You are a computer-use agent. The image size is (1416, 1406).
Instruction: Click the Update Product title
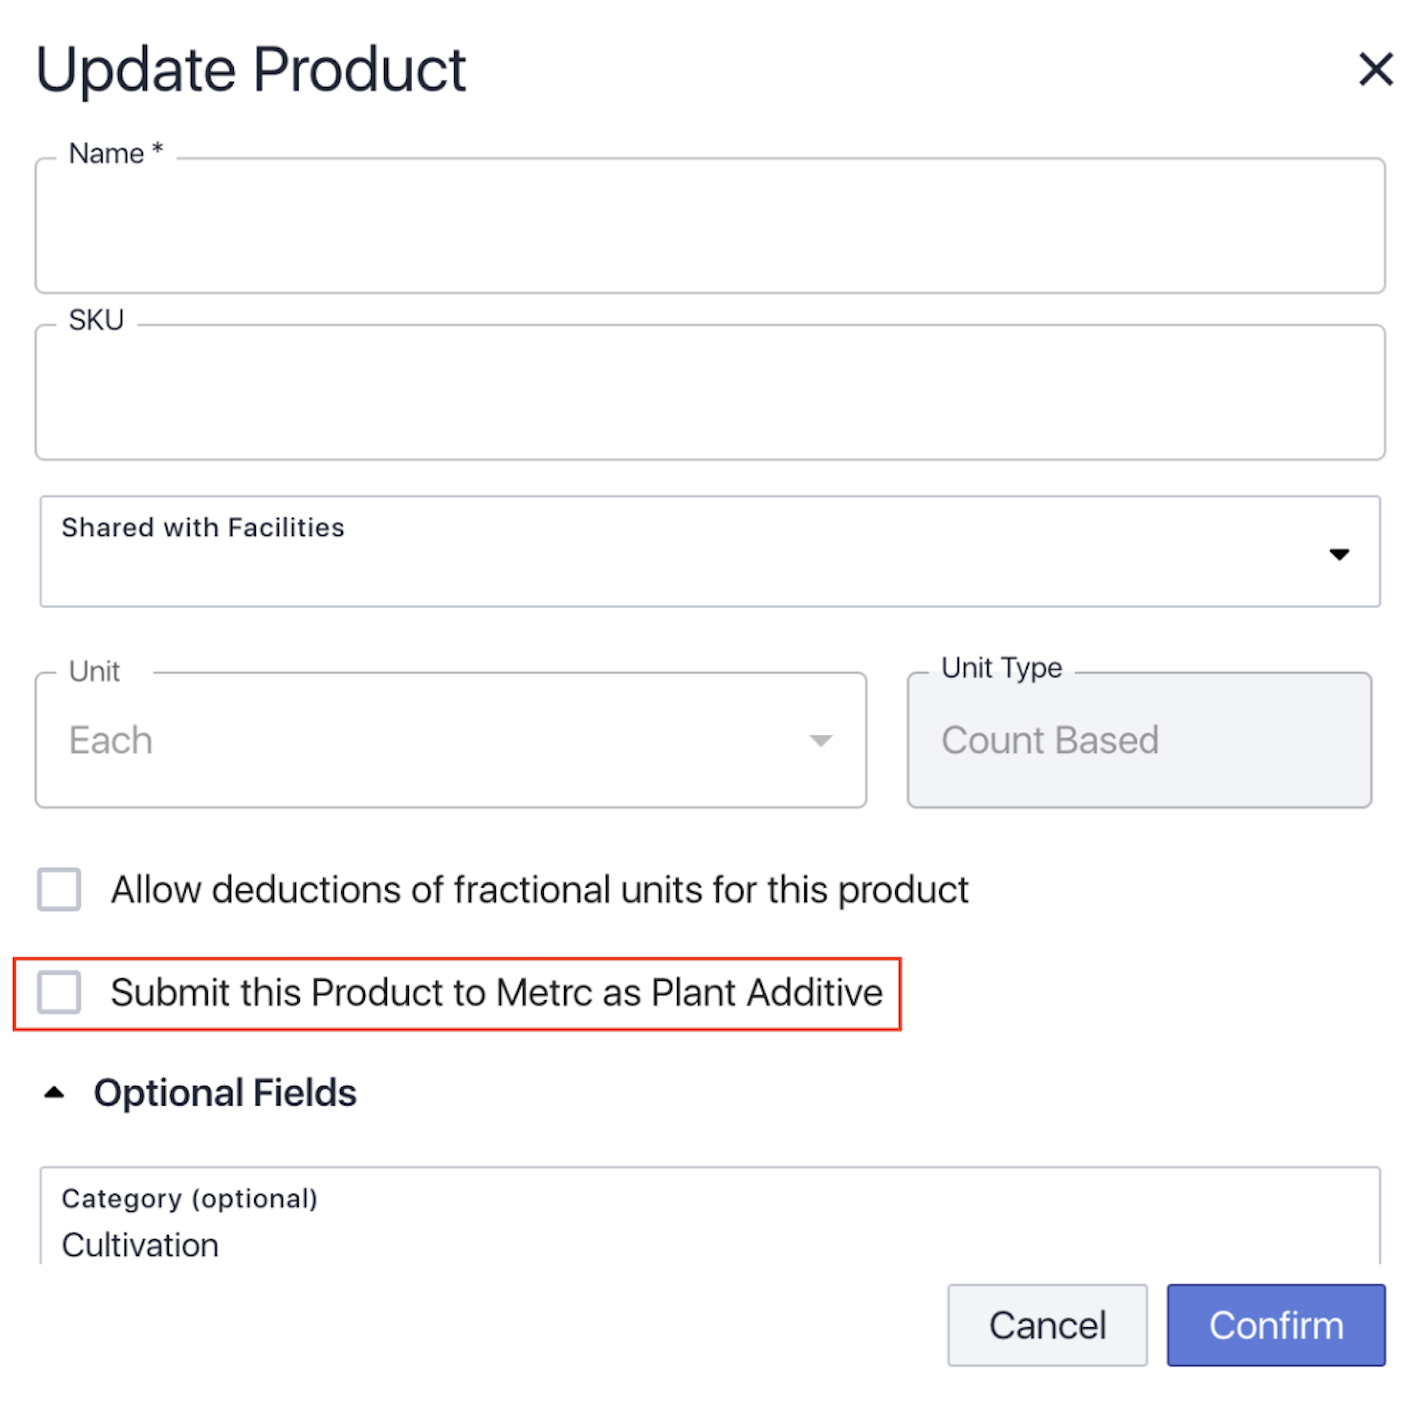pos(251,69)
